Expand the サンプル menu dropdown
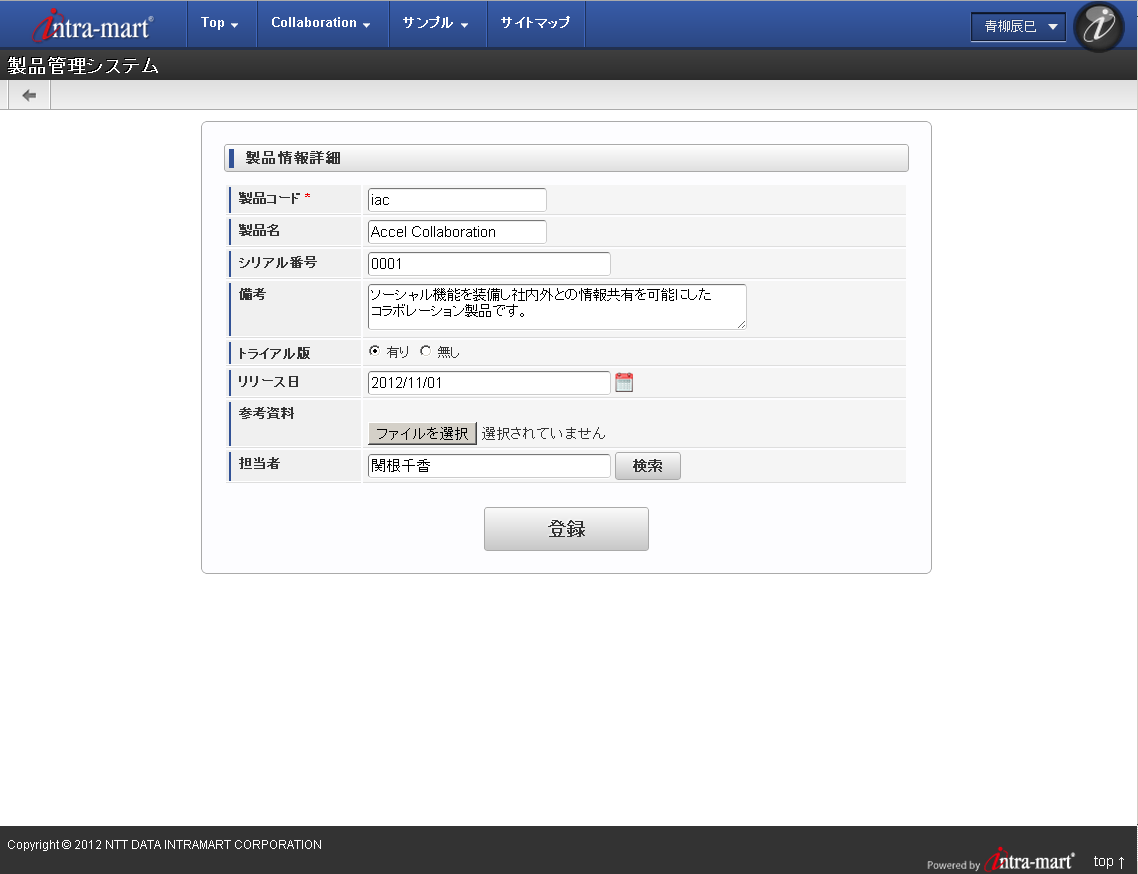The height and width of the screenshot is (874, 1138). click(435, 23)
